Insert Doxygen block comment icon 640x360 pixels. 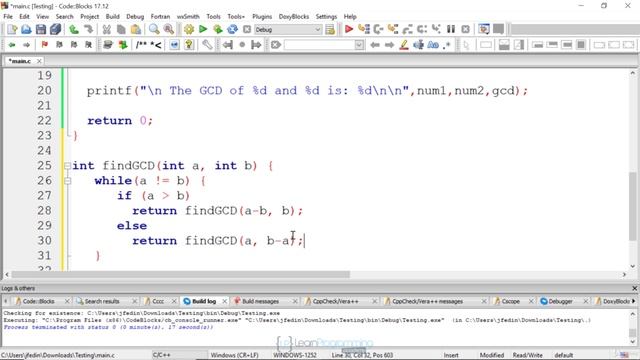pos(141,44)
